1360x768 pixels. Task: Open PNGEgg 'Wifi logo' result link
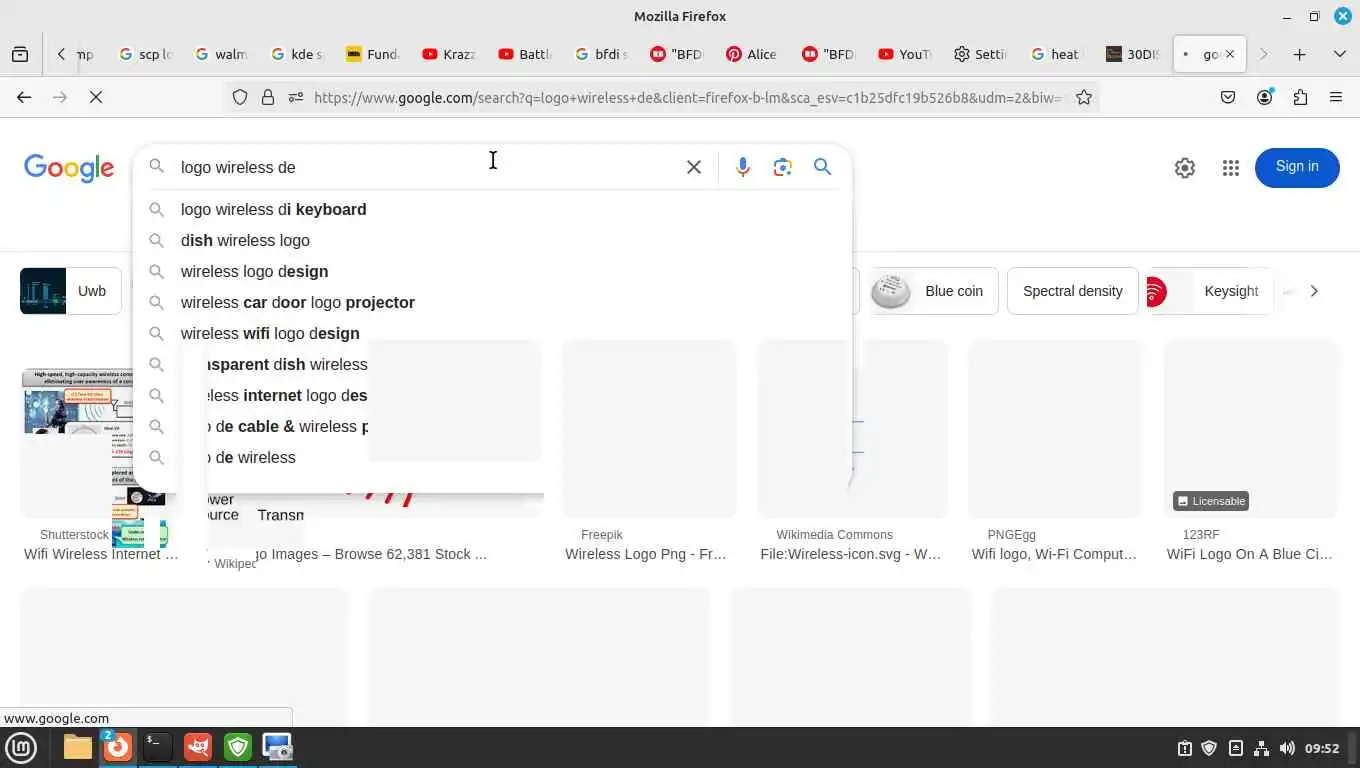[x=1054, y=554]
